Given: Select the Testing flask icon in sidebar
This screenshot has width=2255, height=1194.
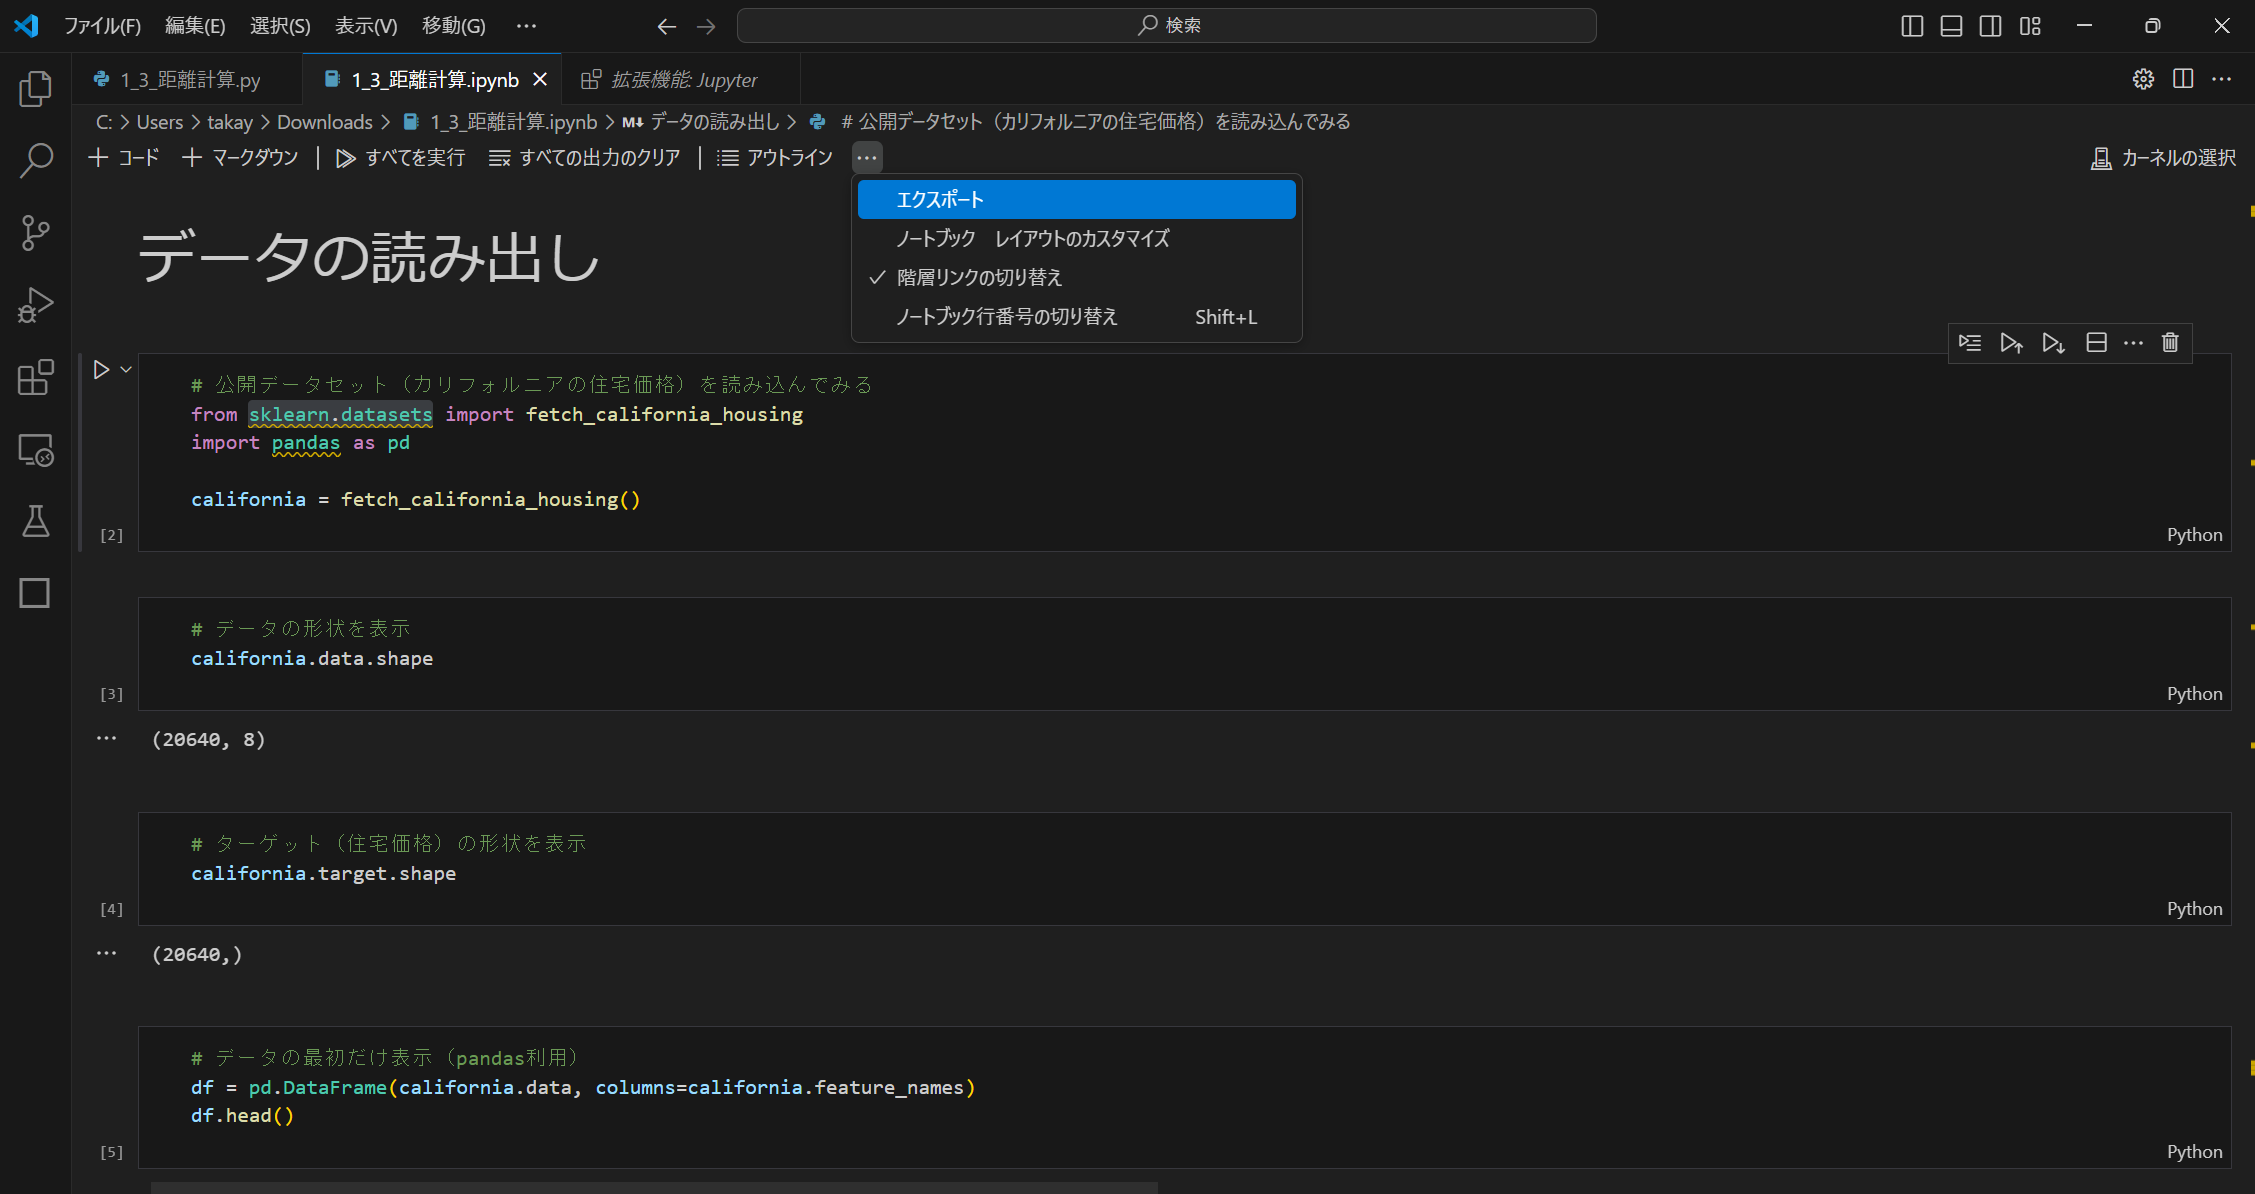Looking at the screenshot, I should 35,521.
